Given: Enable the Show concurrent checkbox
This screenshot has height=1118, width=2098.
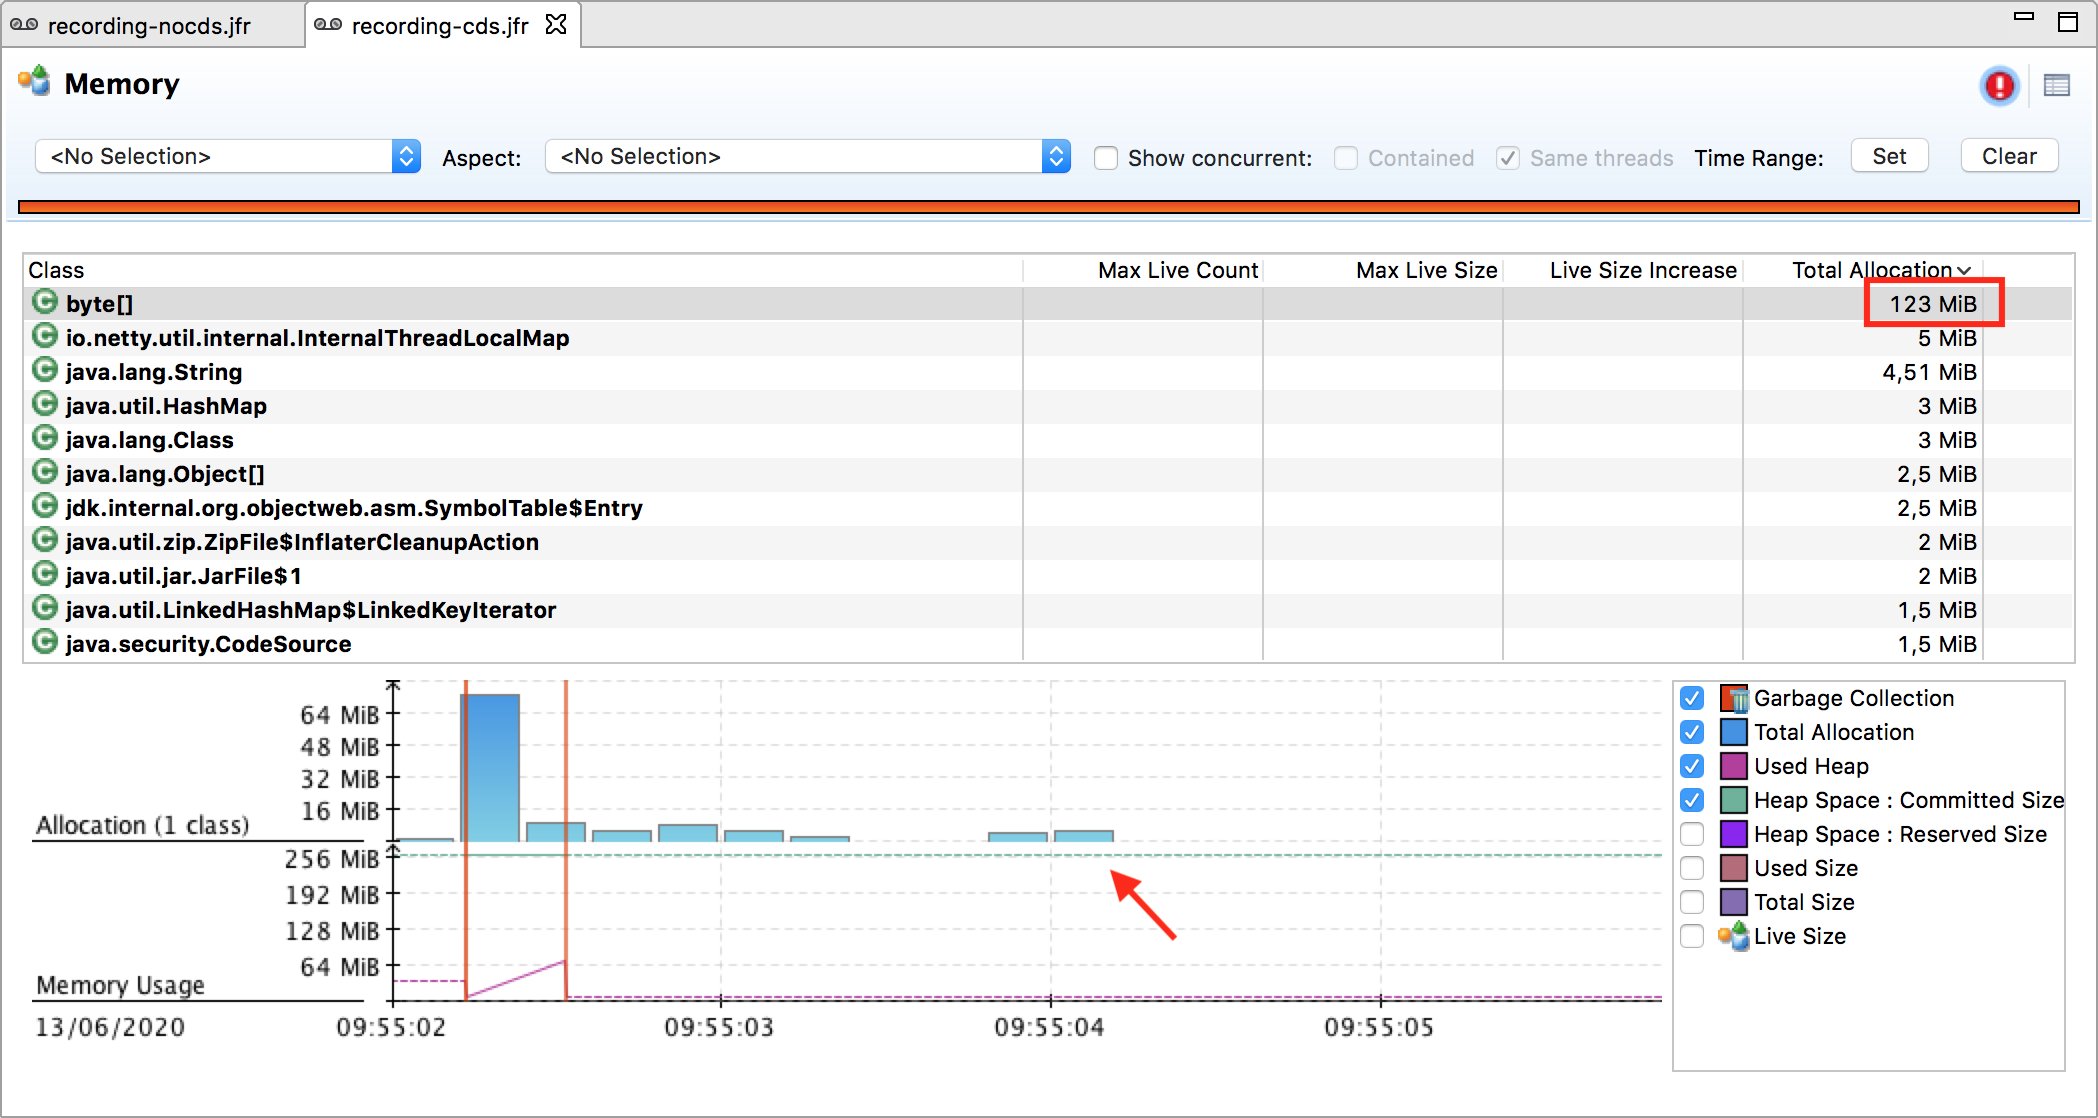Looking at the screenshot, I should pos(1105,158).
